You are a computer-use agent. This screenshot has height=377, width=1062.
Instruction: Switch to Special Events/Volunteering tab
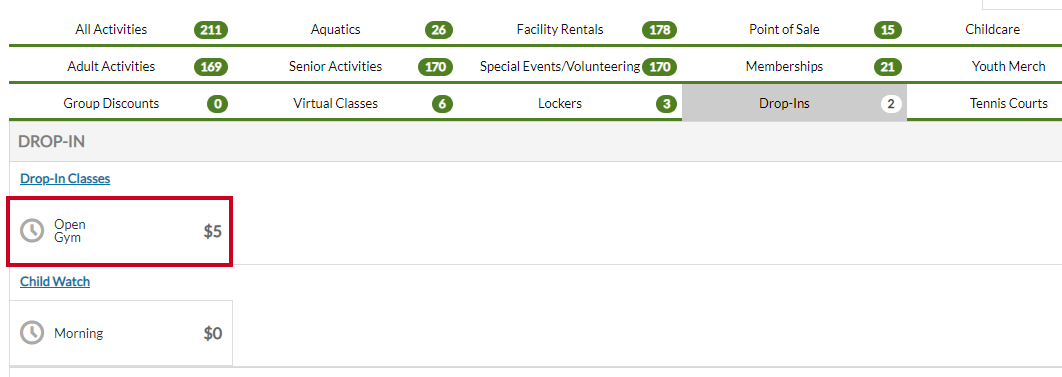pyautogui.click(x=570, y=66)
